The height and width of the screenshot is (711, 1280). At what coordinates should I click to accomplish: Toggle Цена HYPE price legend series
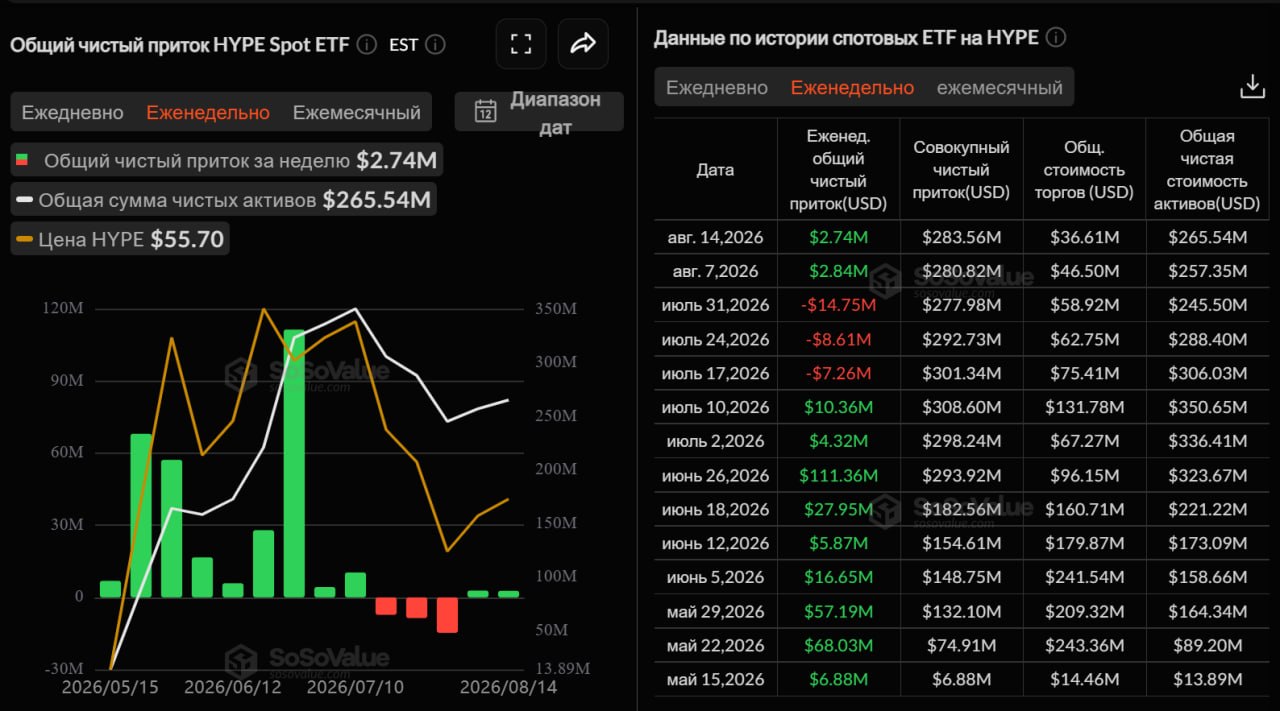[x=121, y=238]
